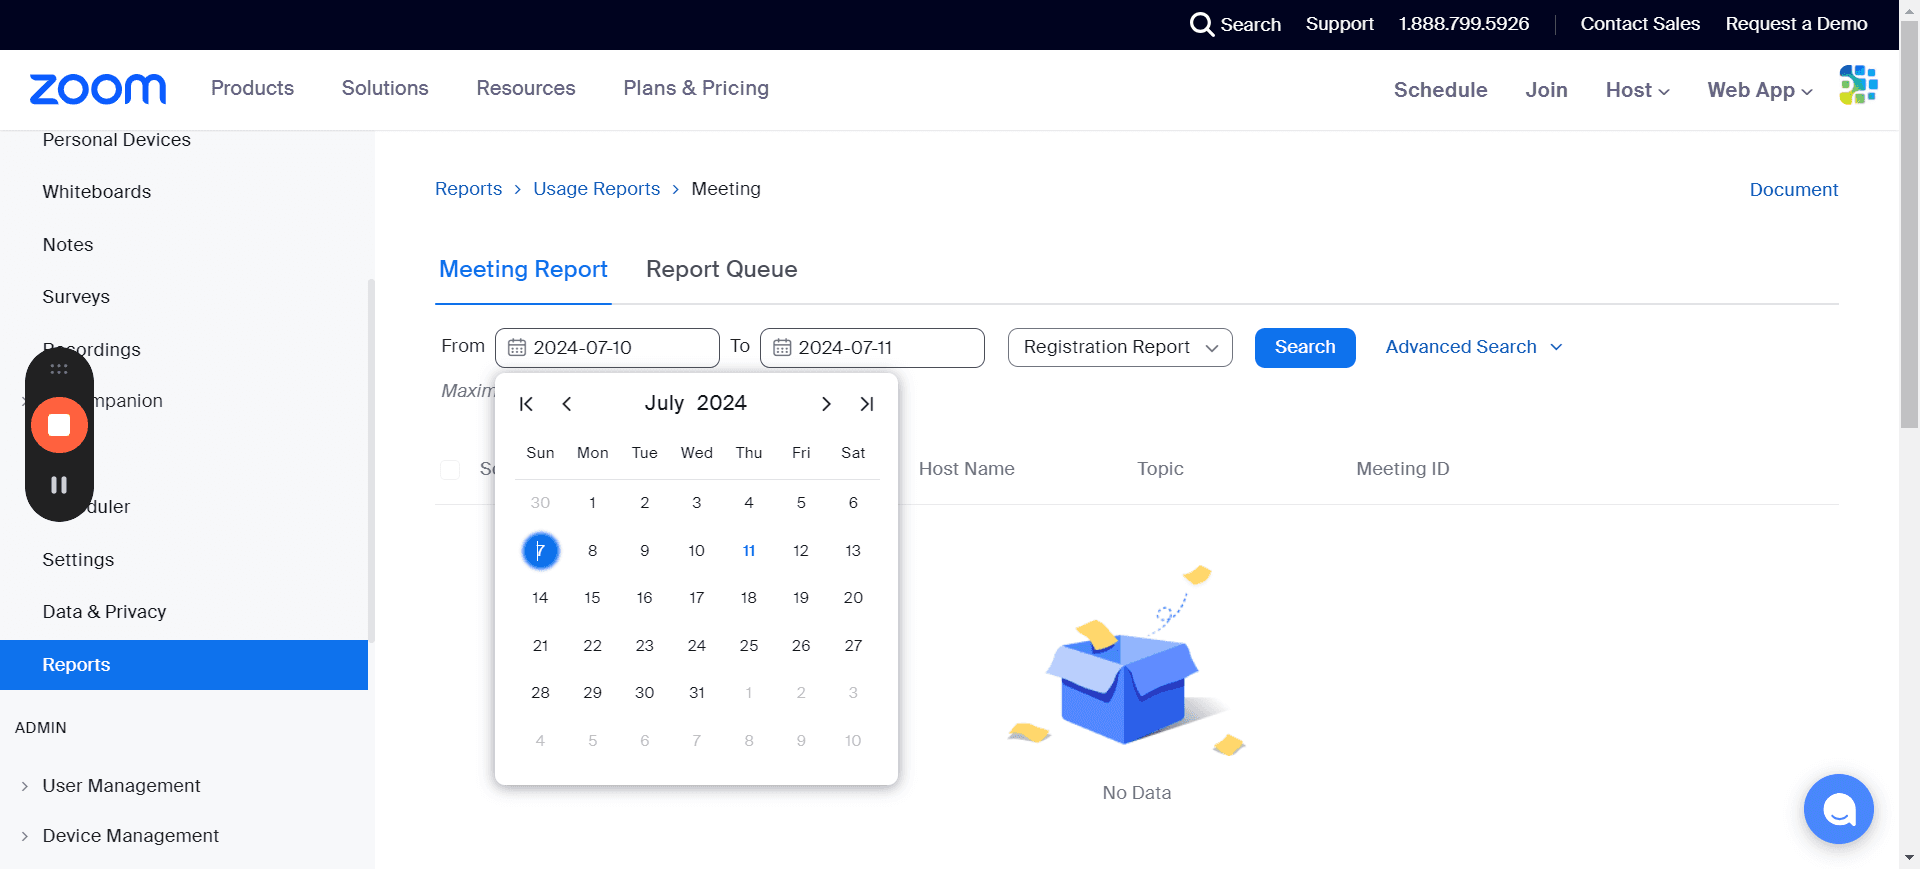Open Notes in the sidebar

coord(68,245)
